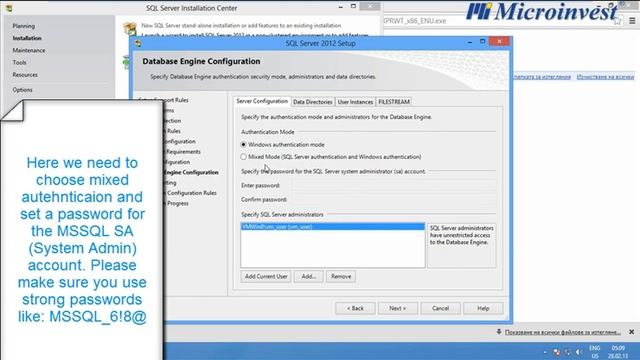
Task: Click the Installation Center title bar icon
Action: click(x=9, y=8)
